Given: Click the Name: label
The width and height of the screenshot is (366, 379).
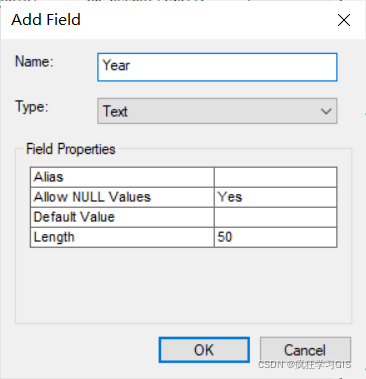Looking at the screenshot, I should [x=34, y=61].
